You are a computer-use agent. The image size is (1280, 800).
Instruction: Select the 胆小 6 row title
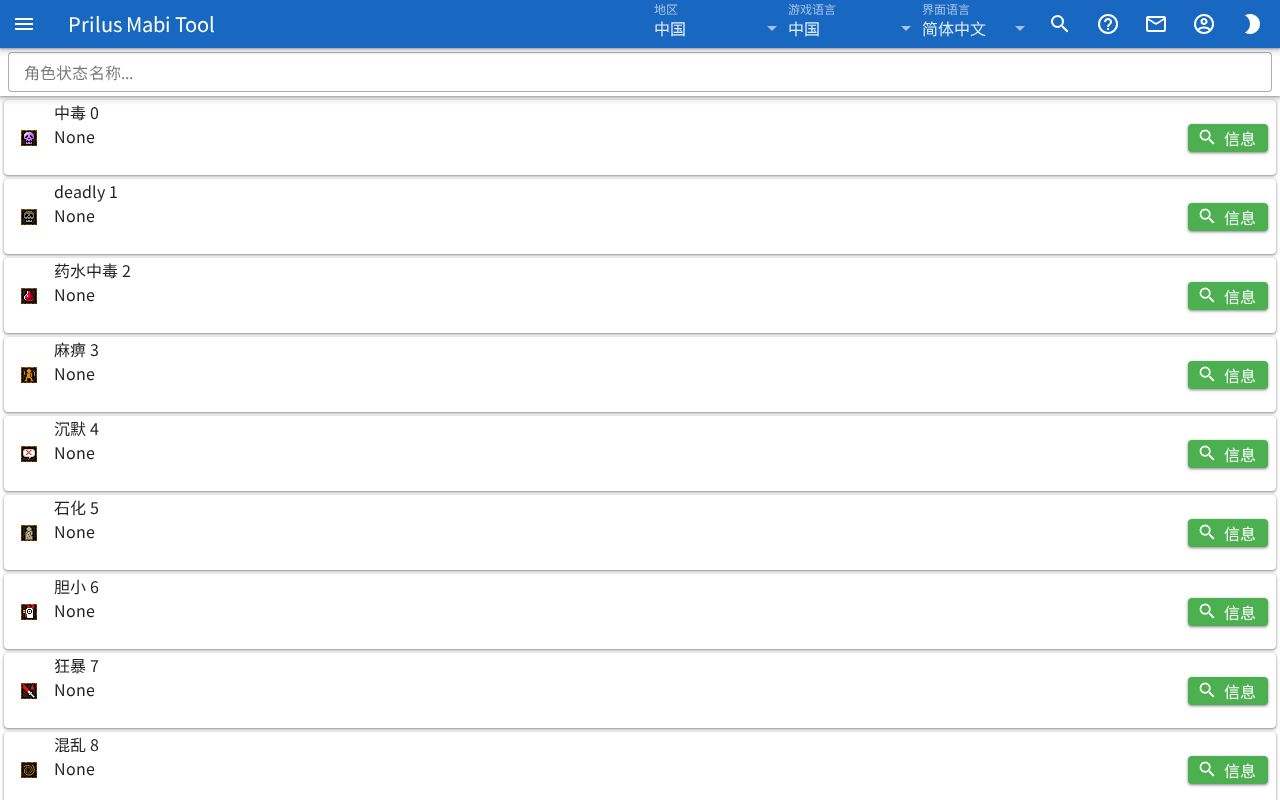[76, 587]
